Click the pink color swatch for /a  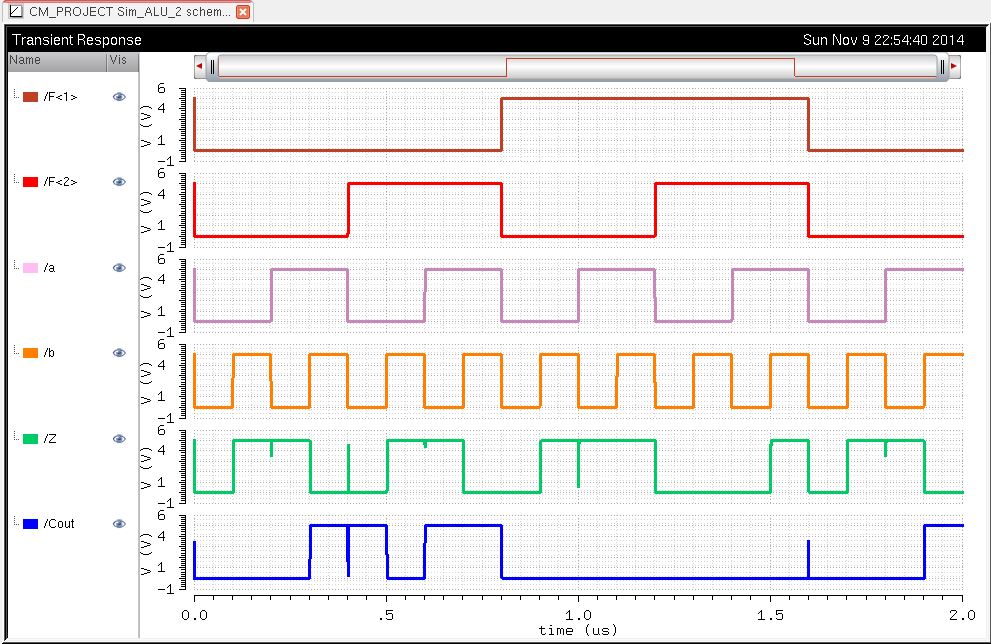(30, 268)
